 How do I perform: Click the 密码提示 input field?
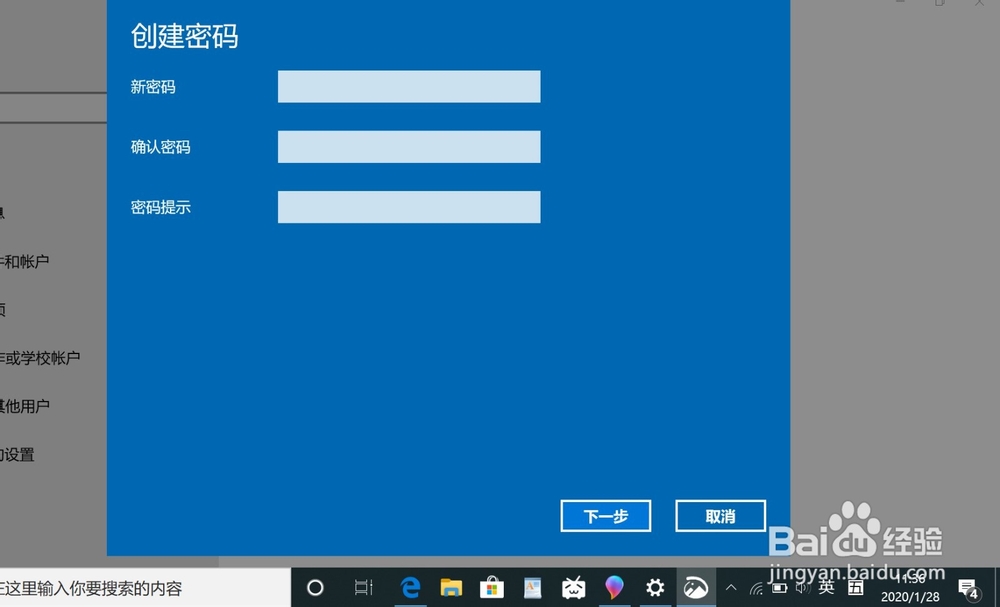[408, 207]
